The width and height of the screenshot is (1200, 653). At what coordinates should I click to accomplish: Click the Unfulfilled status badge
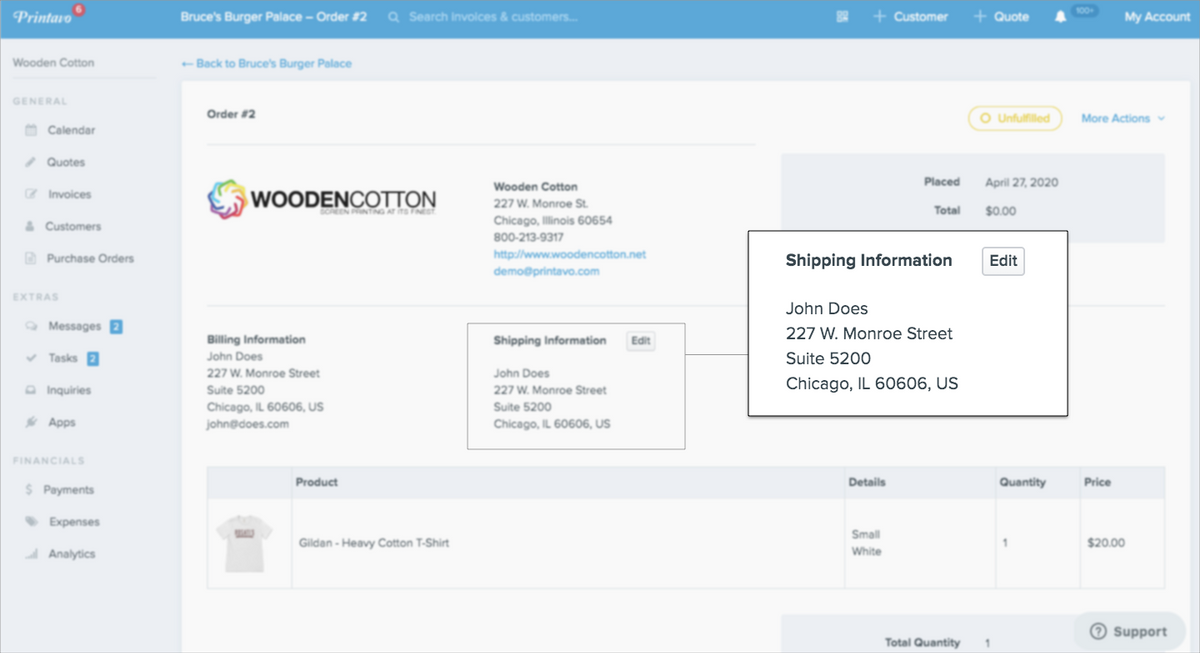1015,118
